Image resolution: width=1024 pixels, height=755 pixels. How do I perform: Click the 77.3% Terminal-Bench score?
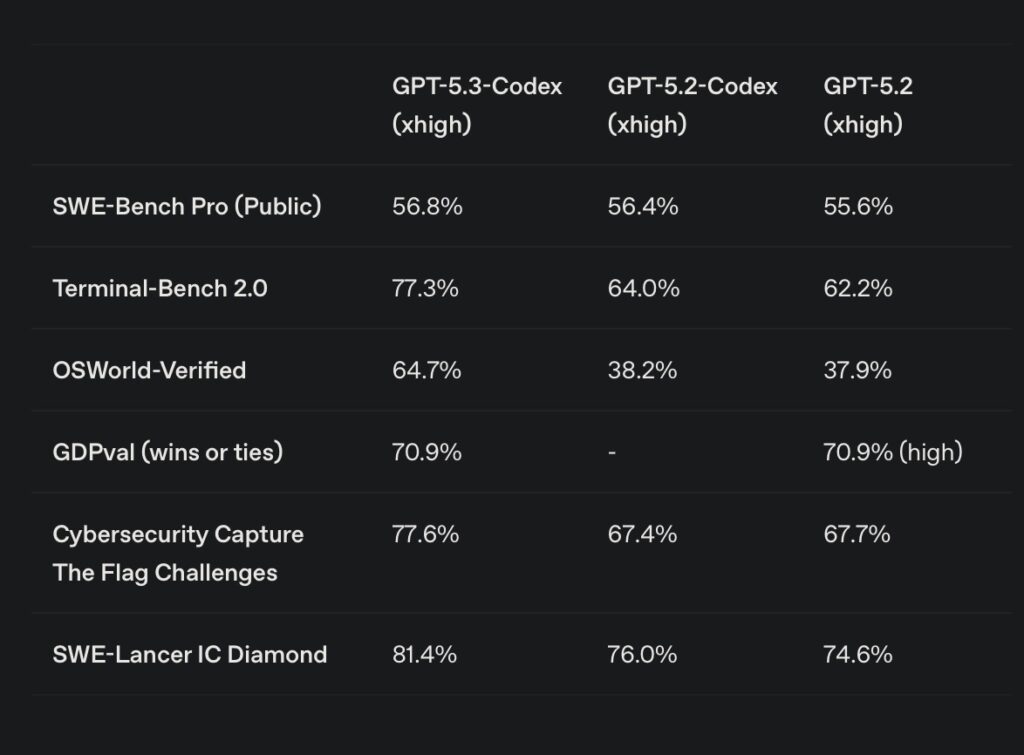(x=426, y=288)
